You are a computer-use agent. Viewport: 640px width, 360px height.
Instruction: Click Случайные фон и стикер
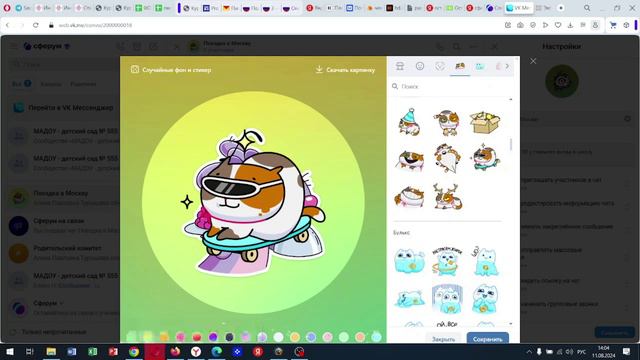point(176,70)
